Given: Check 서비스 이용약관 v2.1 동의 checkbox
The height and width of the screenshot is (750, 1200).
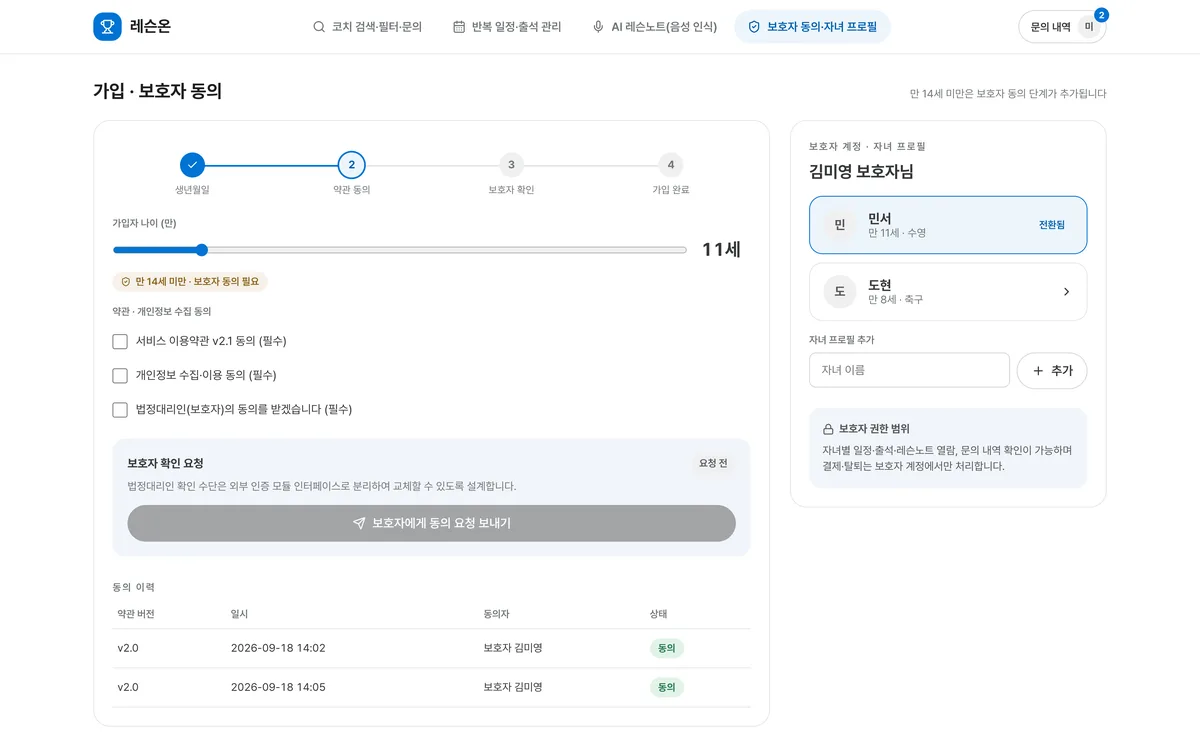Looking at the screenshot, I should pos(120,342).
